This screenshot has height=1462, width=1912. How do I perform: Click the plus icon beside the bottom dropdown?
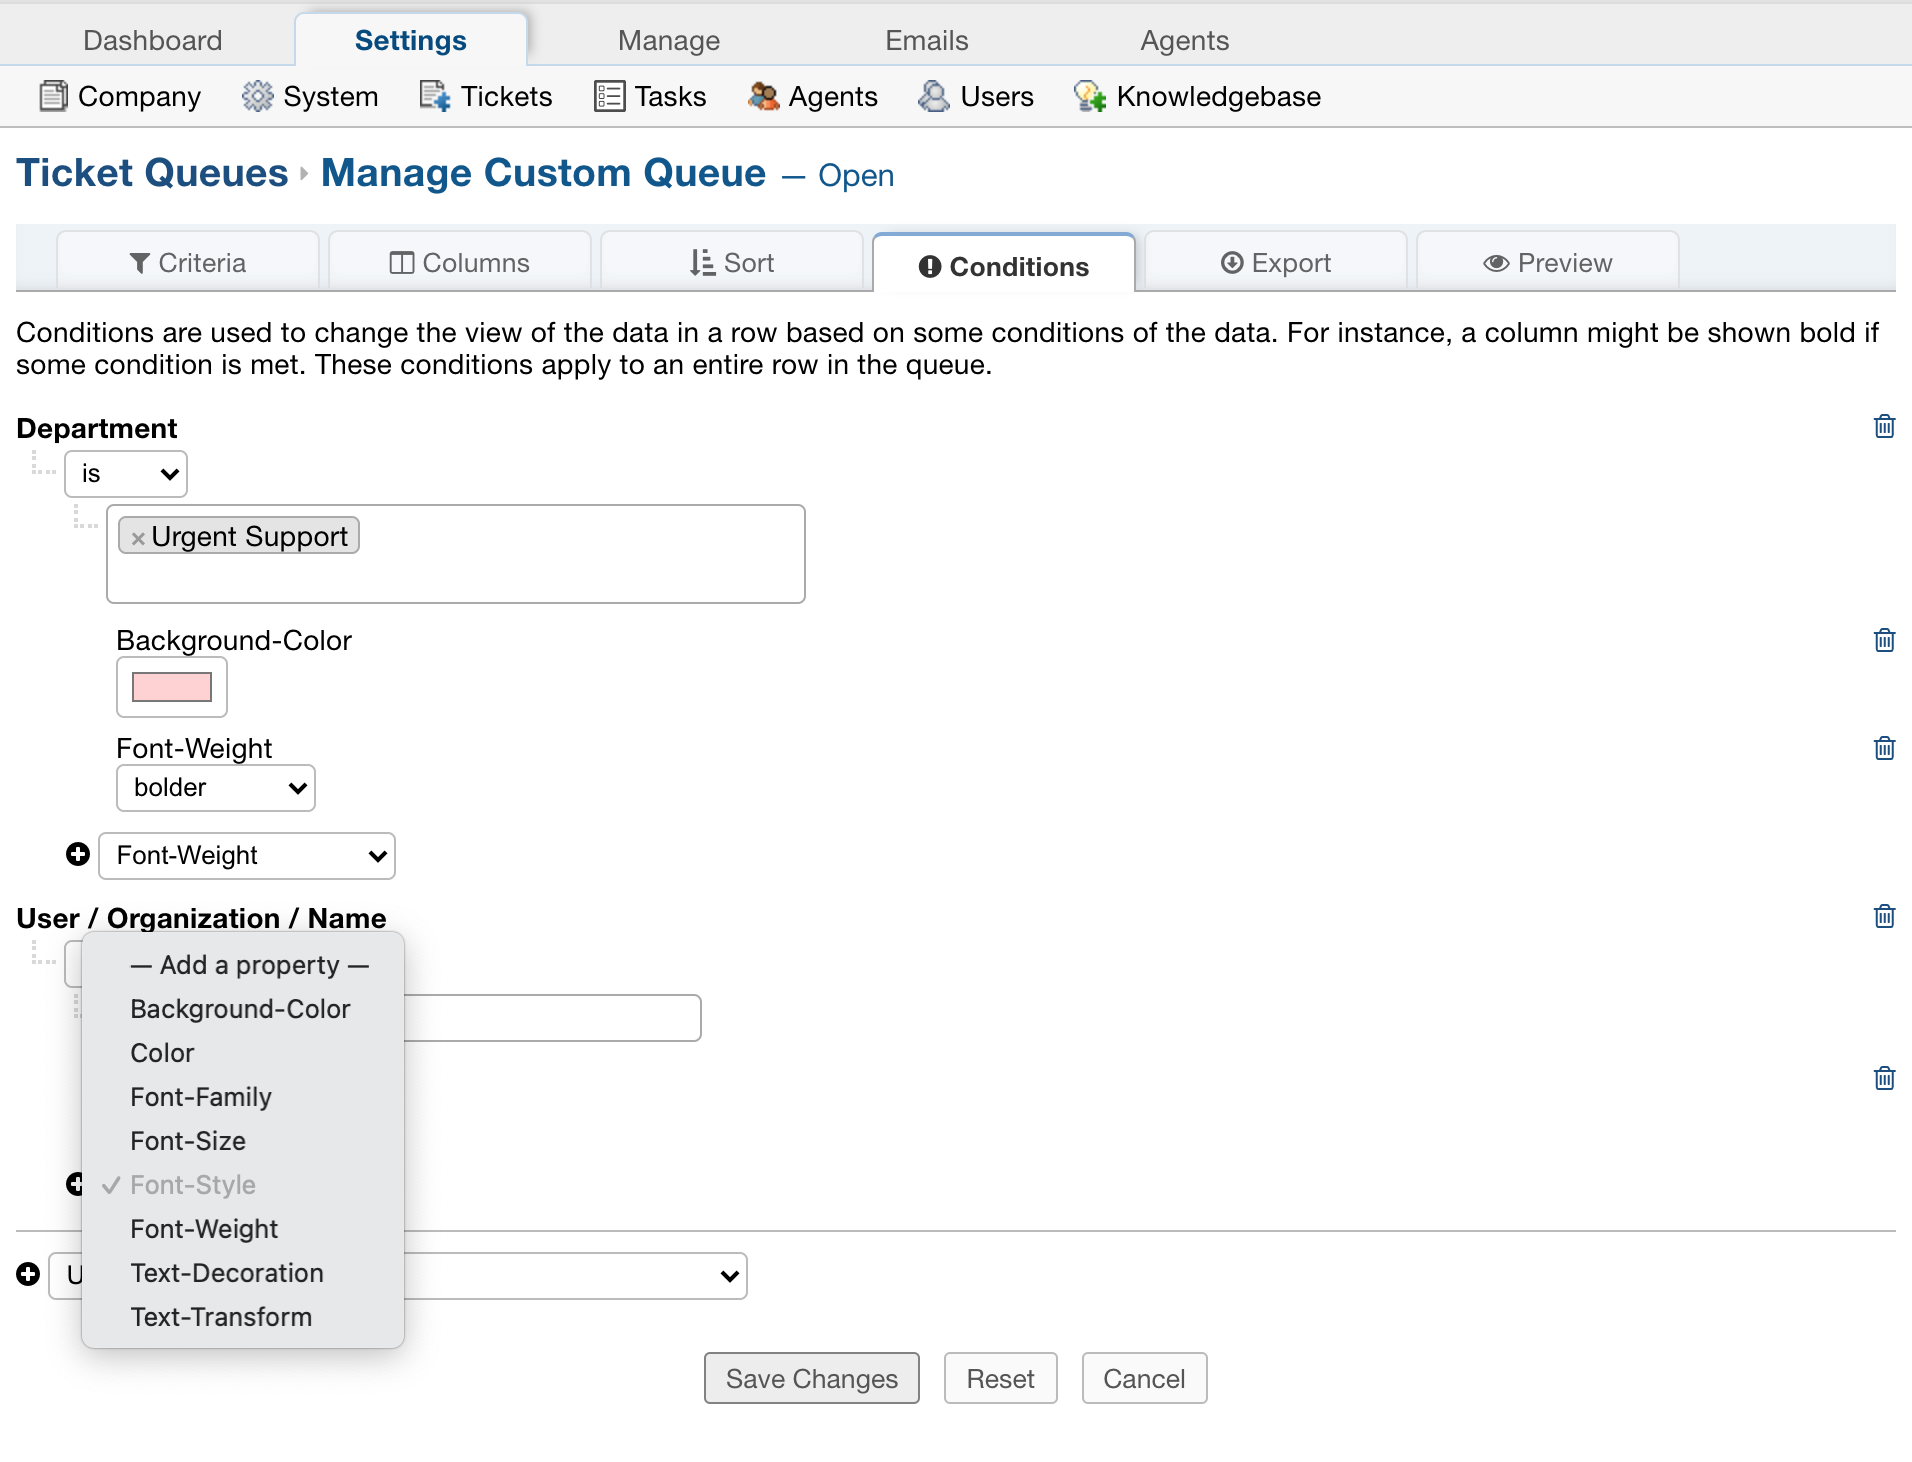coord(27,1275)
